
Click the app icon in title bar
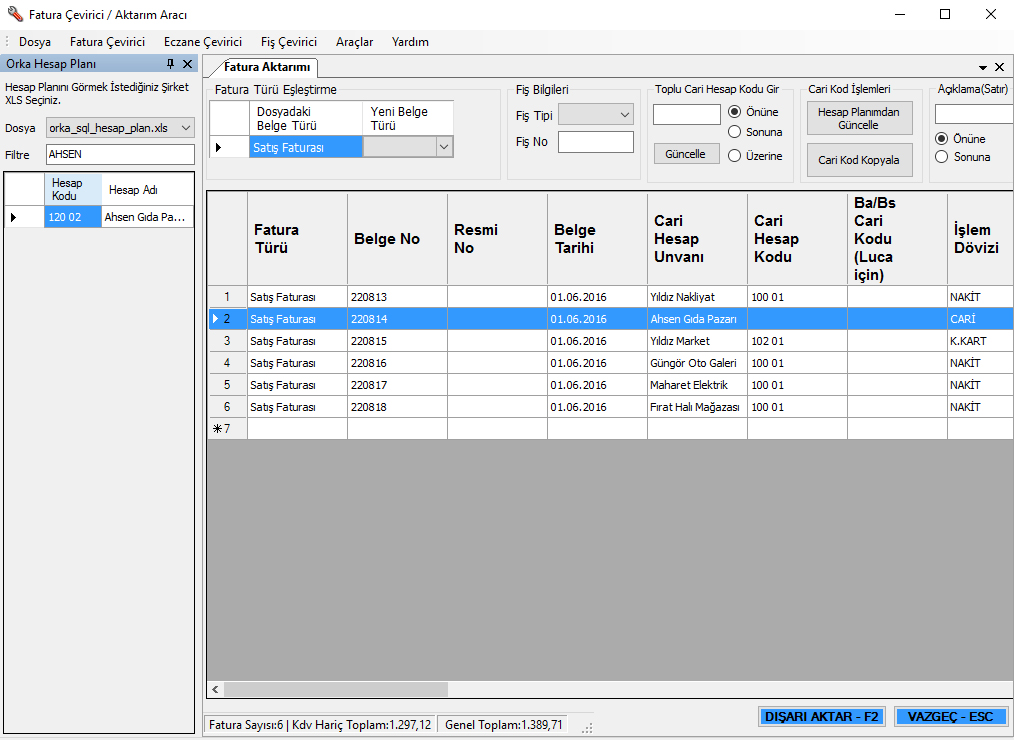[x=14, y=15]
